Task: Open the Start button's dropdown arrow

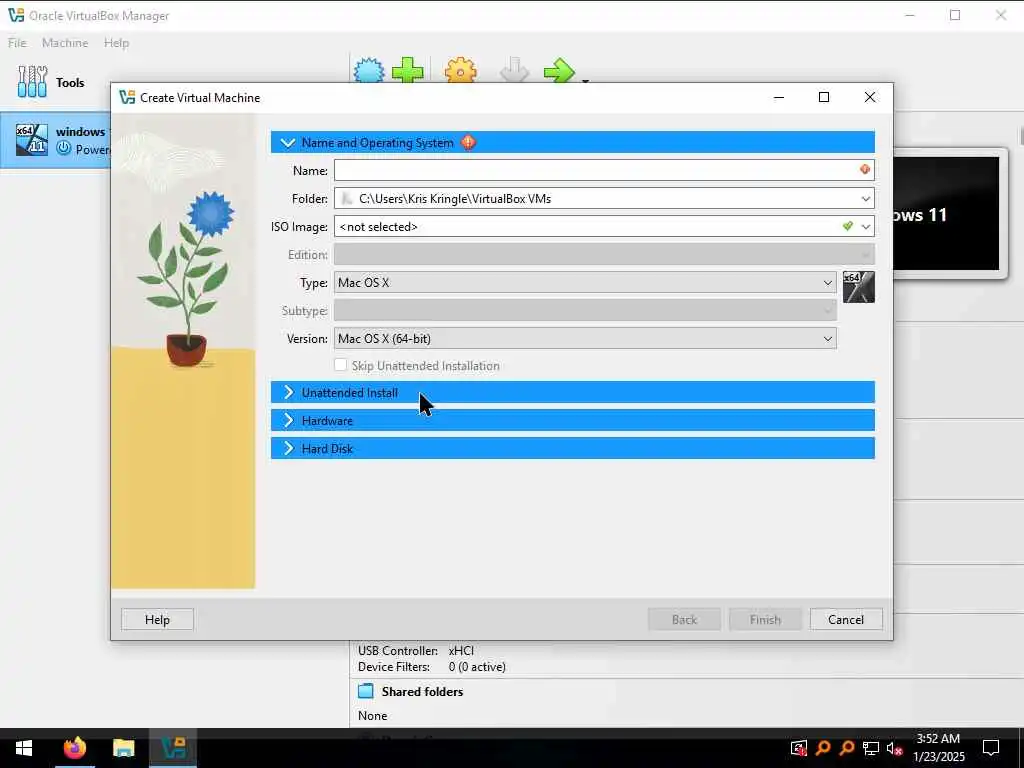Action: tap(585, 81)
